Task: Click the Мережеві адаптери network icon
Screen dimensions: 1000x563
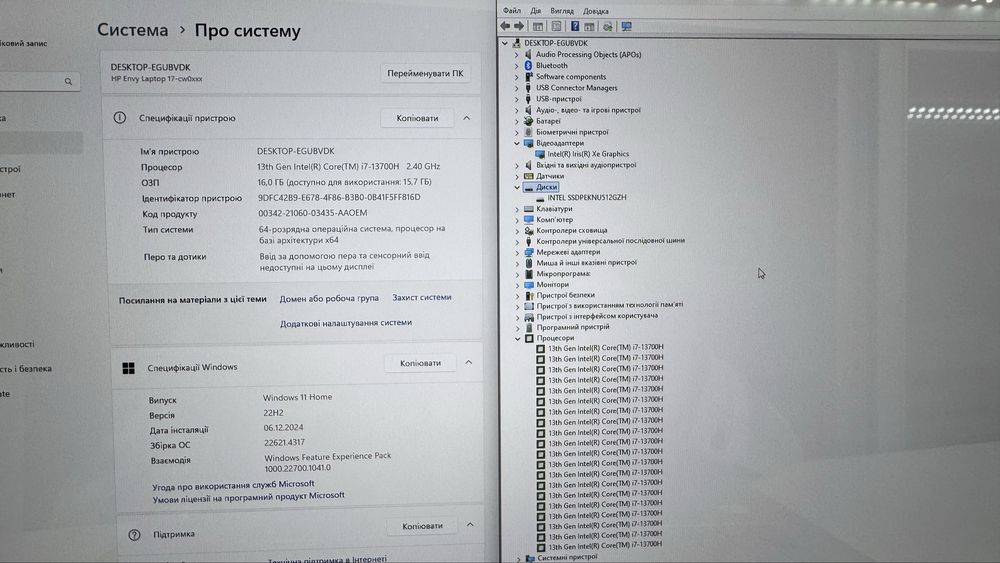Action: pyautogui.click(x=529, y=252)
